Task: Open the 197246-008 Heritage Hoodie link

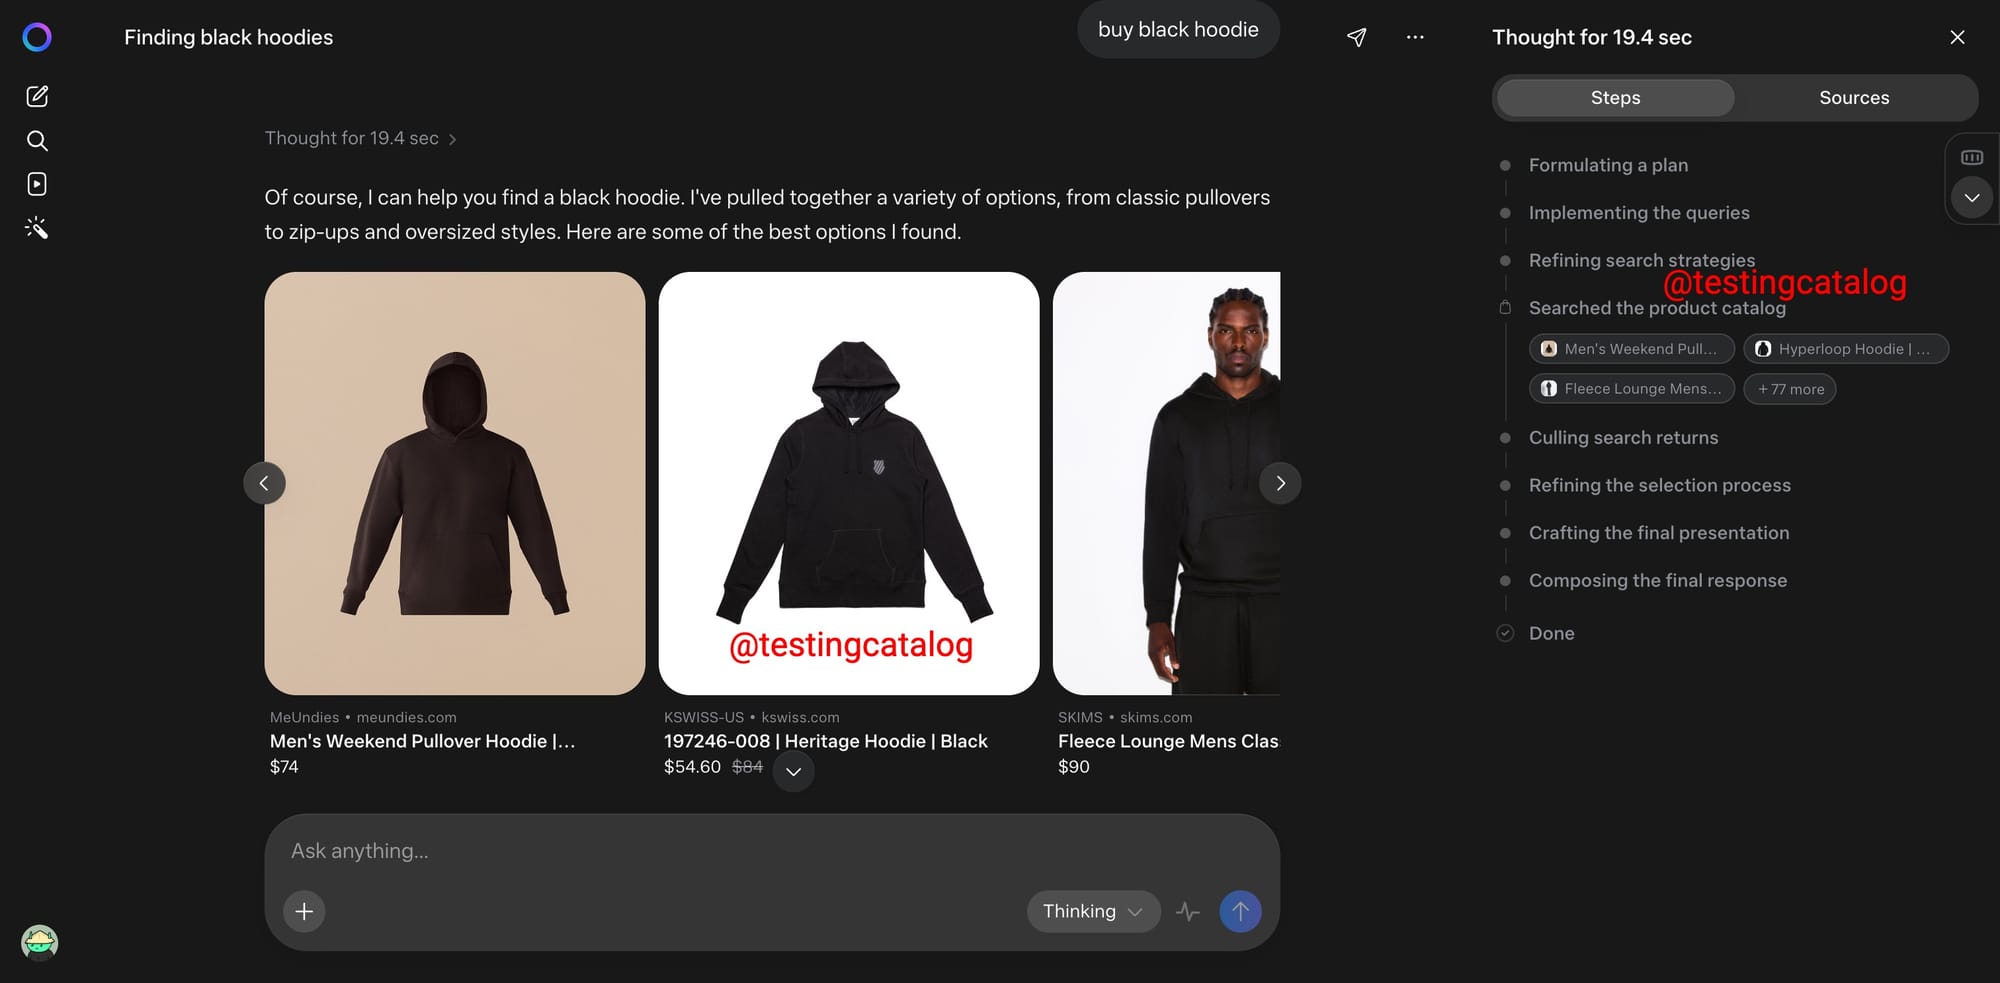Action: coord(825,741)
